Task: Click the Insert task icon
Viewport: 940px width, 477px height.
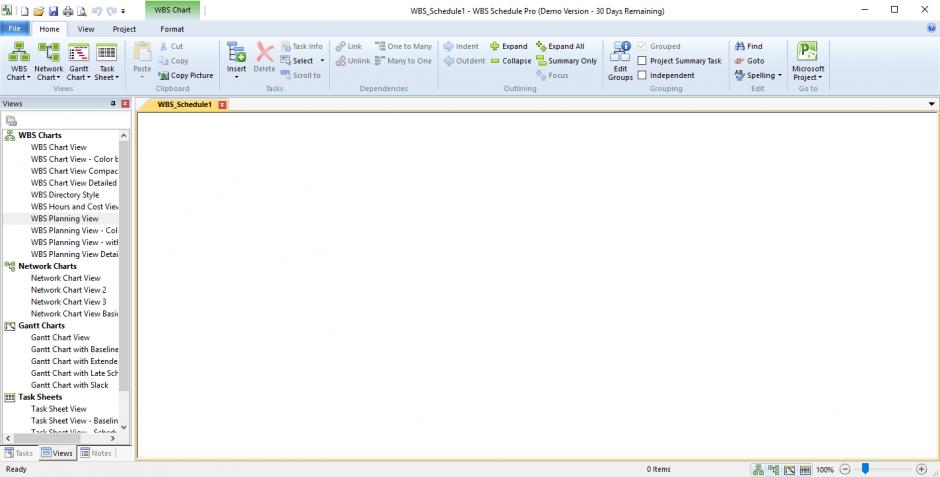Action: tap(236, 53)
